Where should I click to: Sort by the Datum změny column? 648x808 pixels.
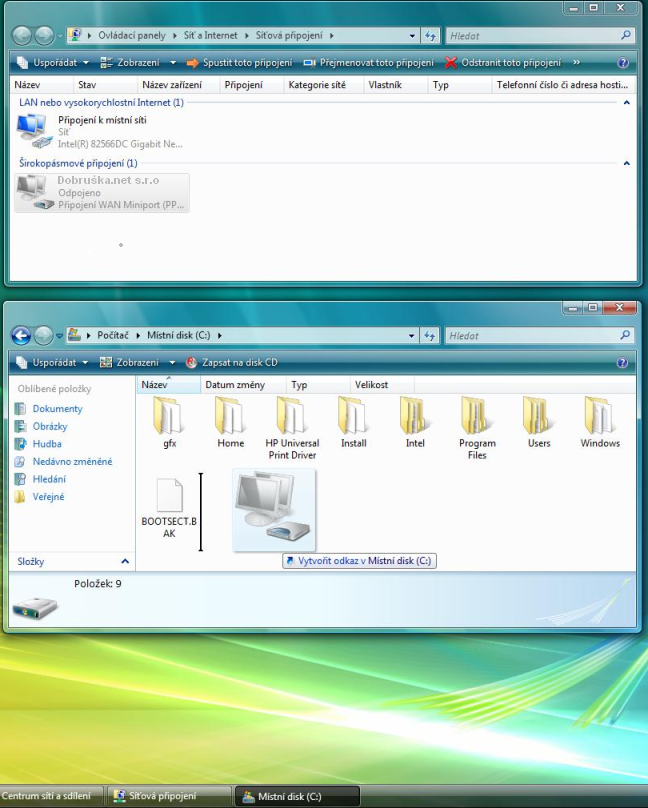point(234,385)
